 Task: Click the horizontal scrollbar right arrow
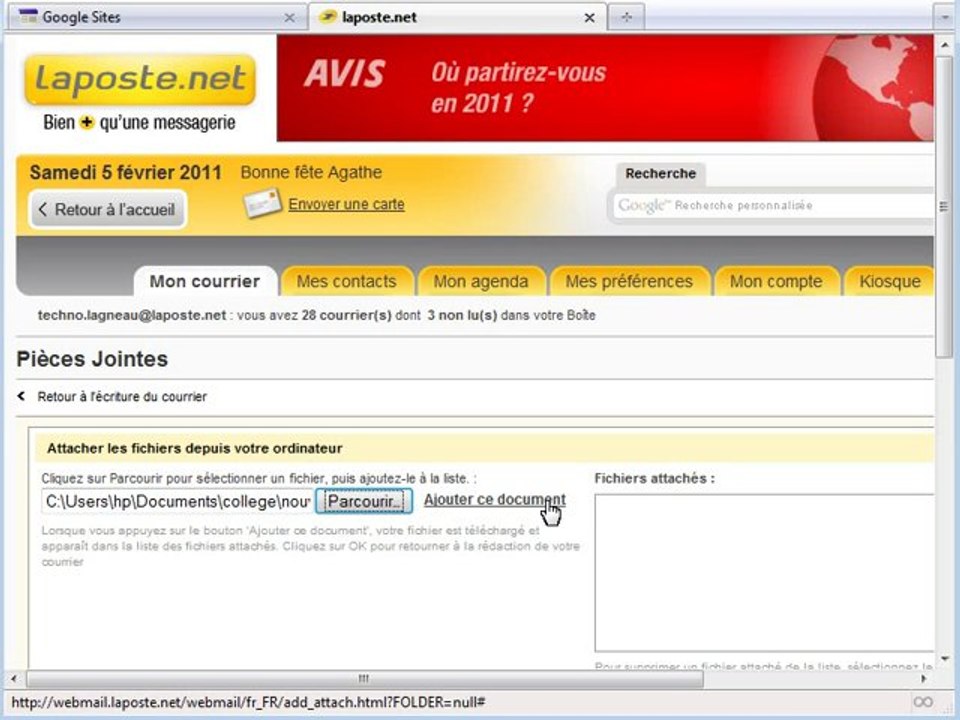pos(924,678)
